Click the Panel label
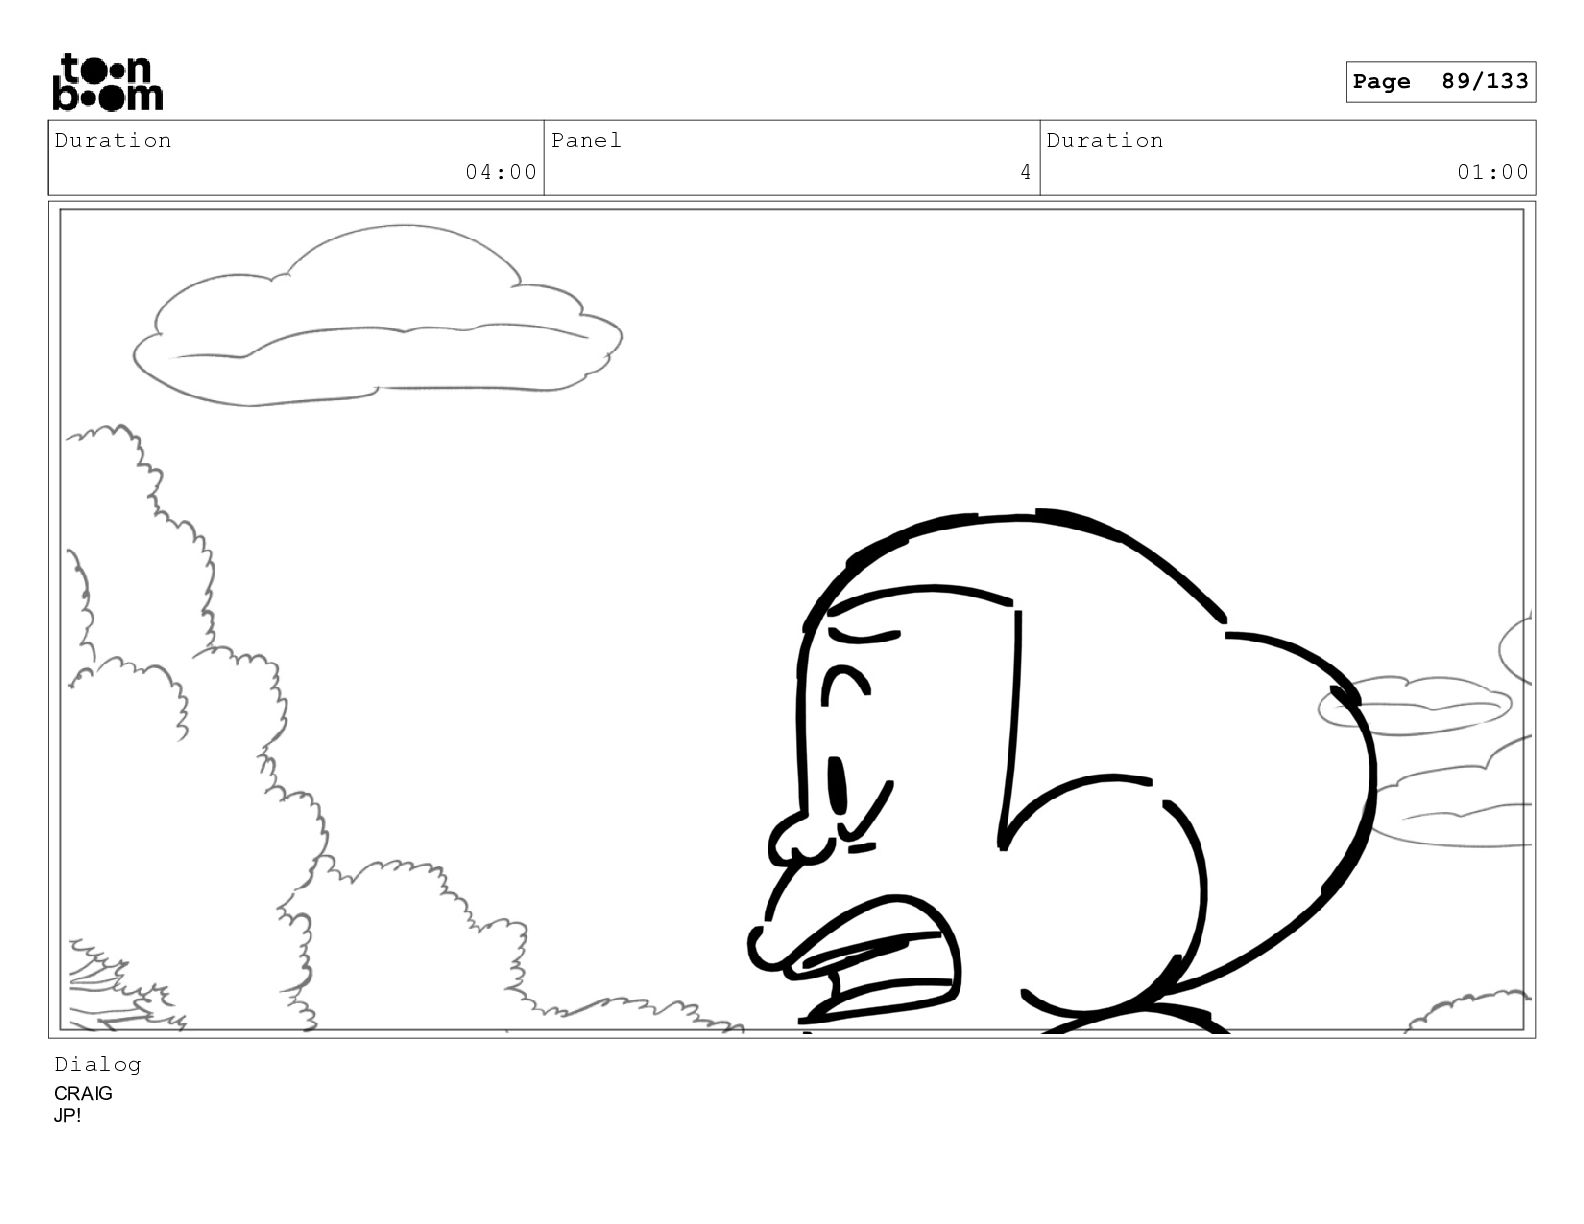Image resolution: width=1584 pixels, height=1224 pixels. click(586, 141)
